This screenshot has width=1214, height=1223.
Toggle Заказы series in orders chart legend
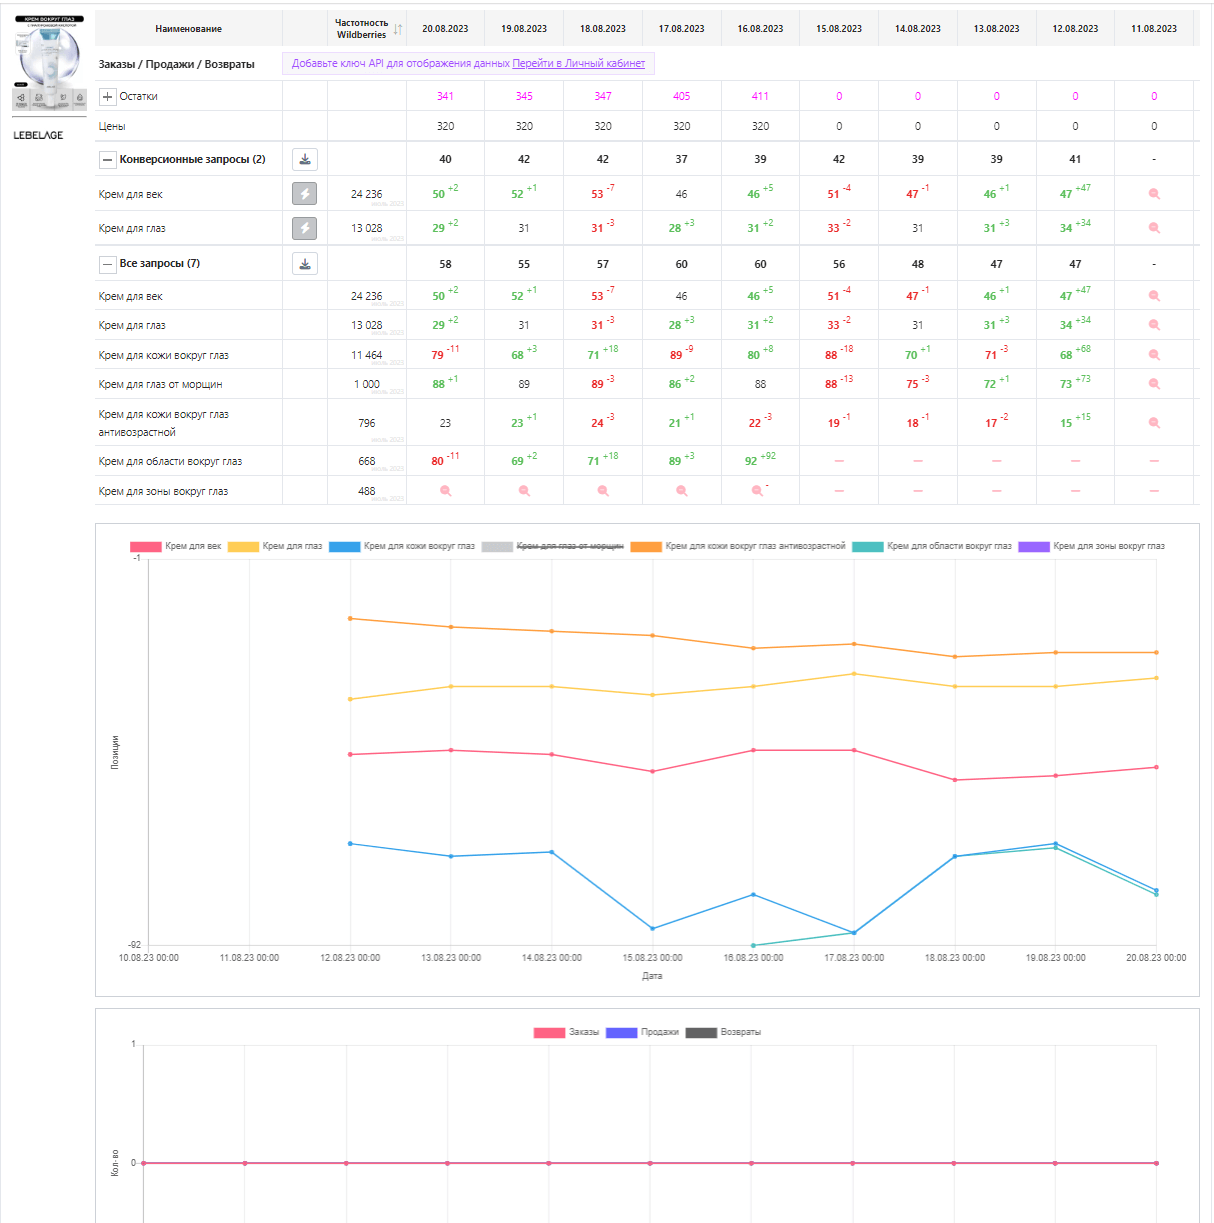pyautogui.click(x=566, y=1032)
